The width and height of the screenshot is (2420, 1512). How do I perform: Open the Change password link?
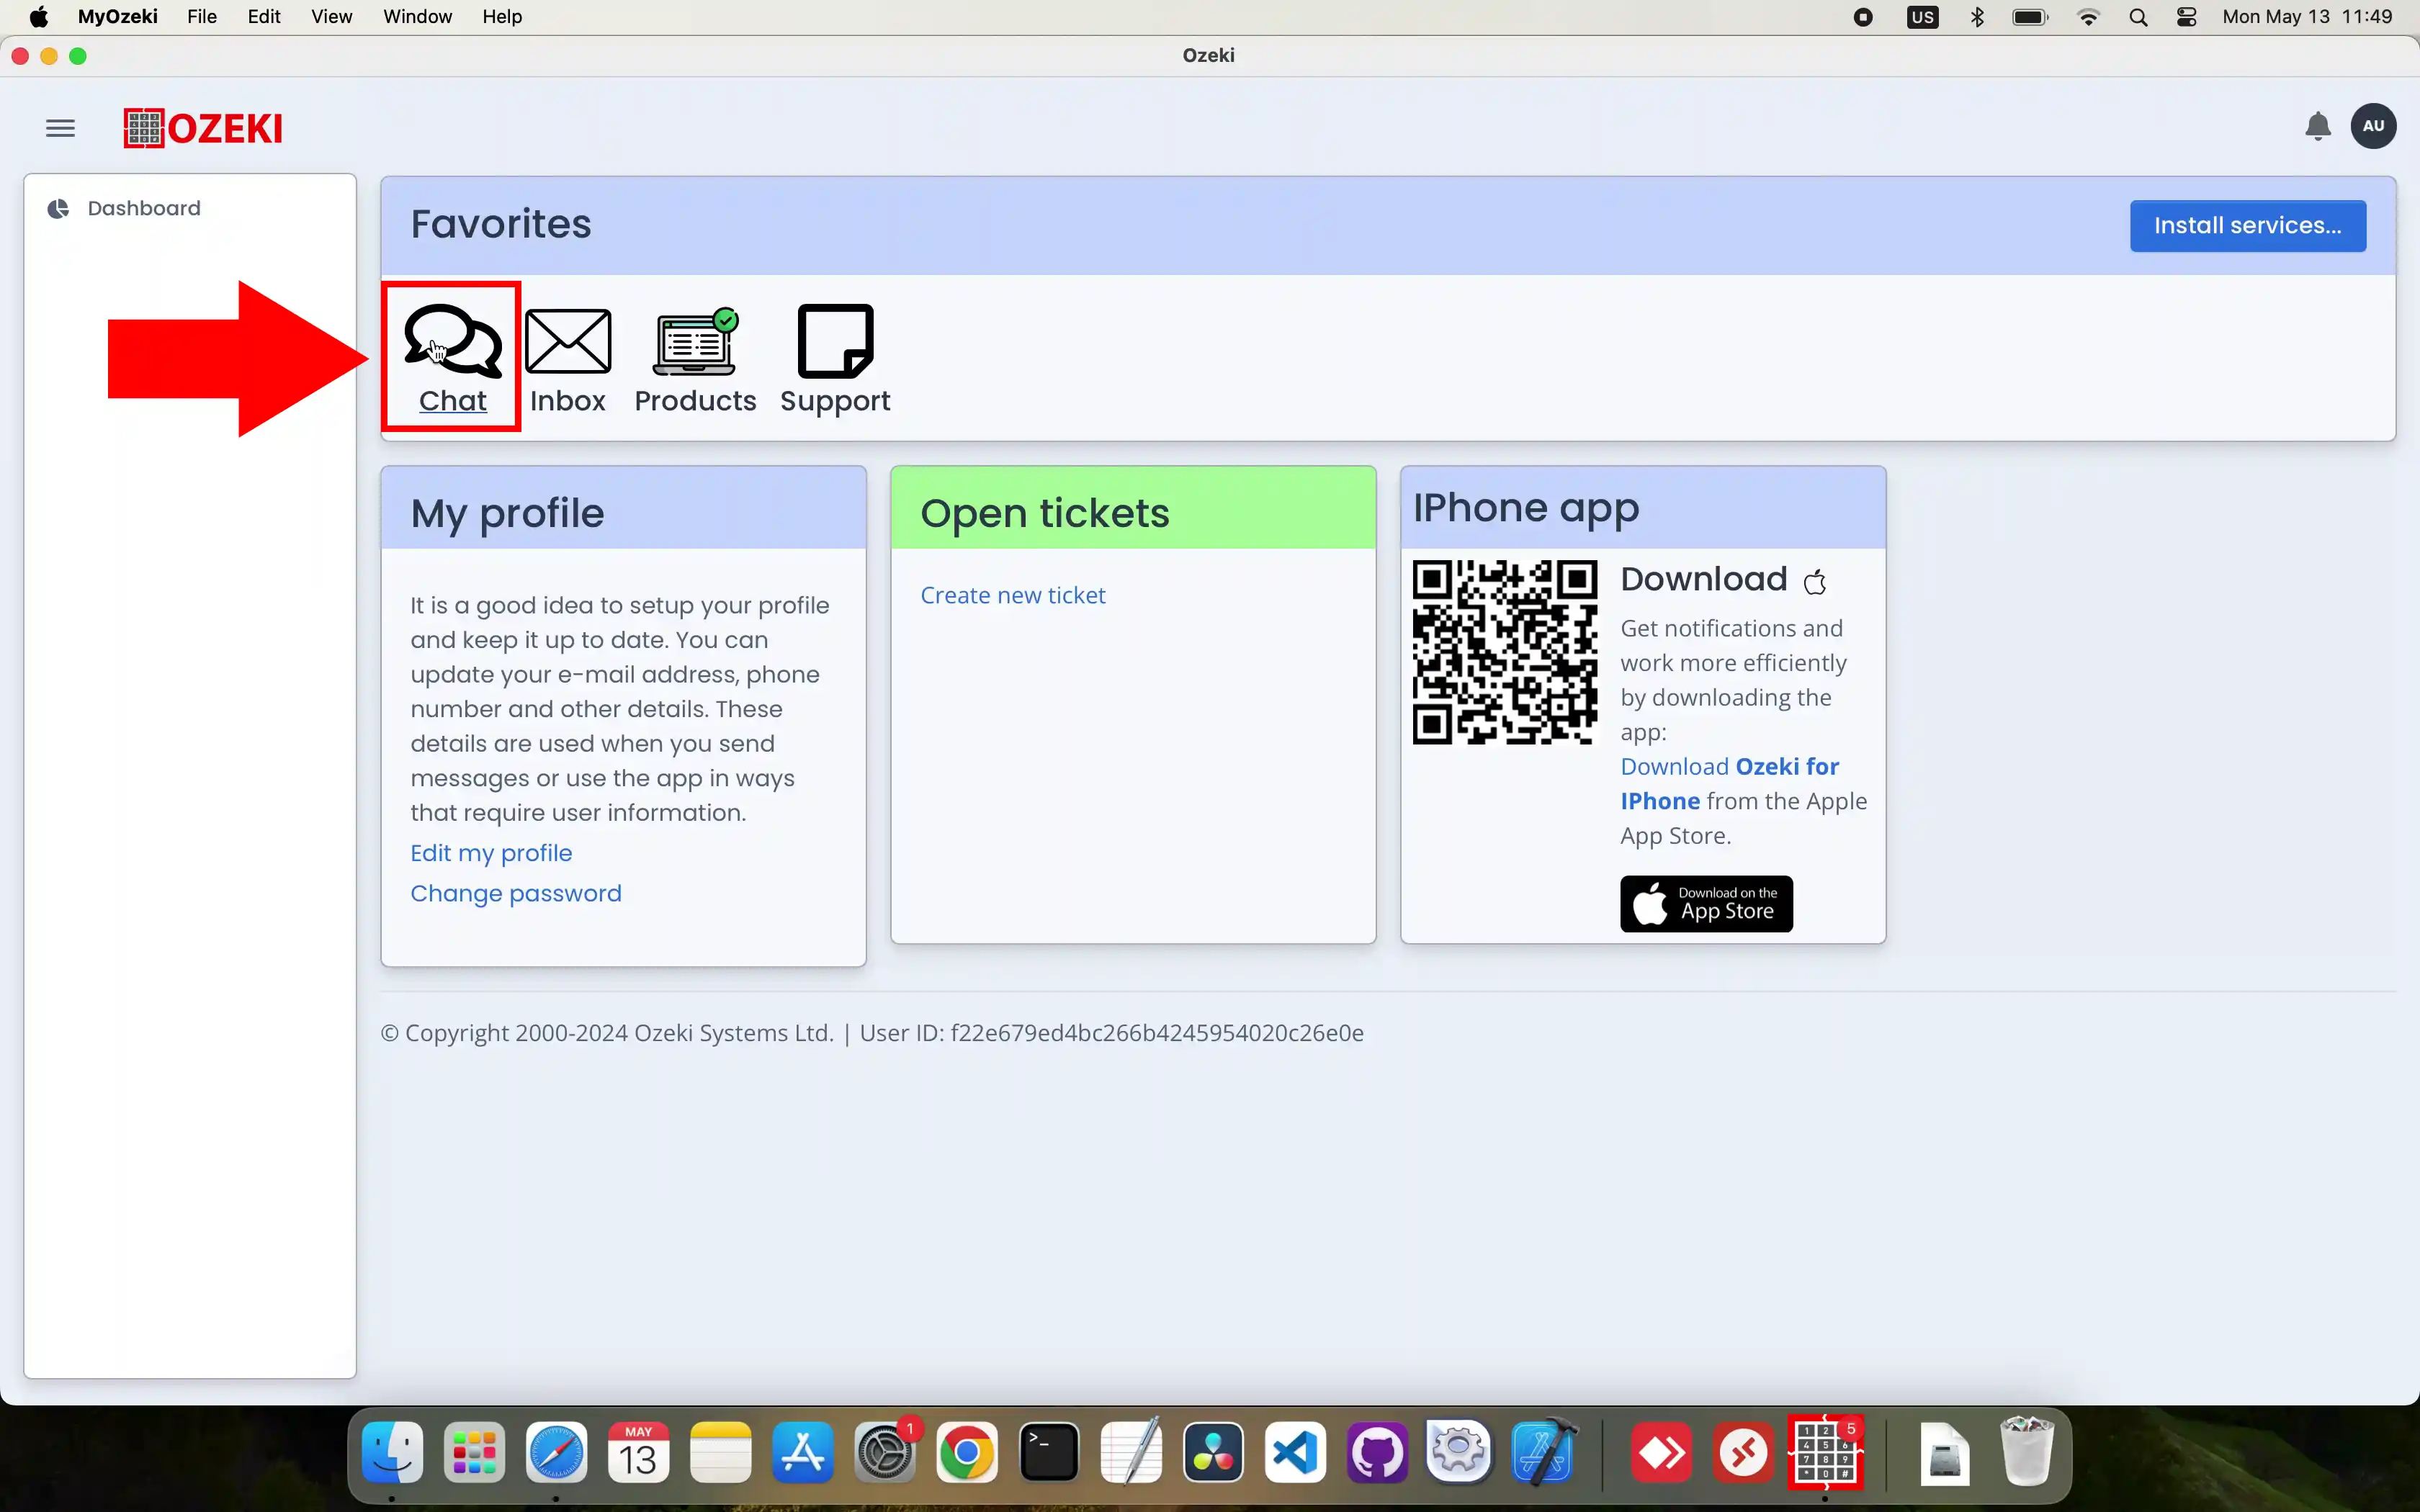[516, 893]
